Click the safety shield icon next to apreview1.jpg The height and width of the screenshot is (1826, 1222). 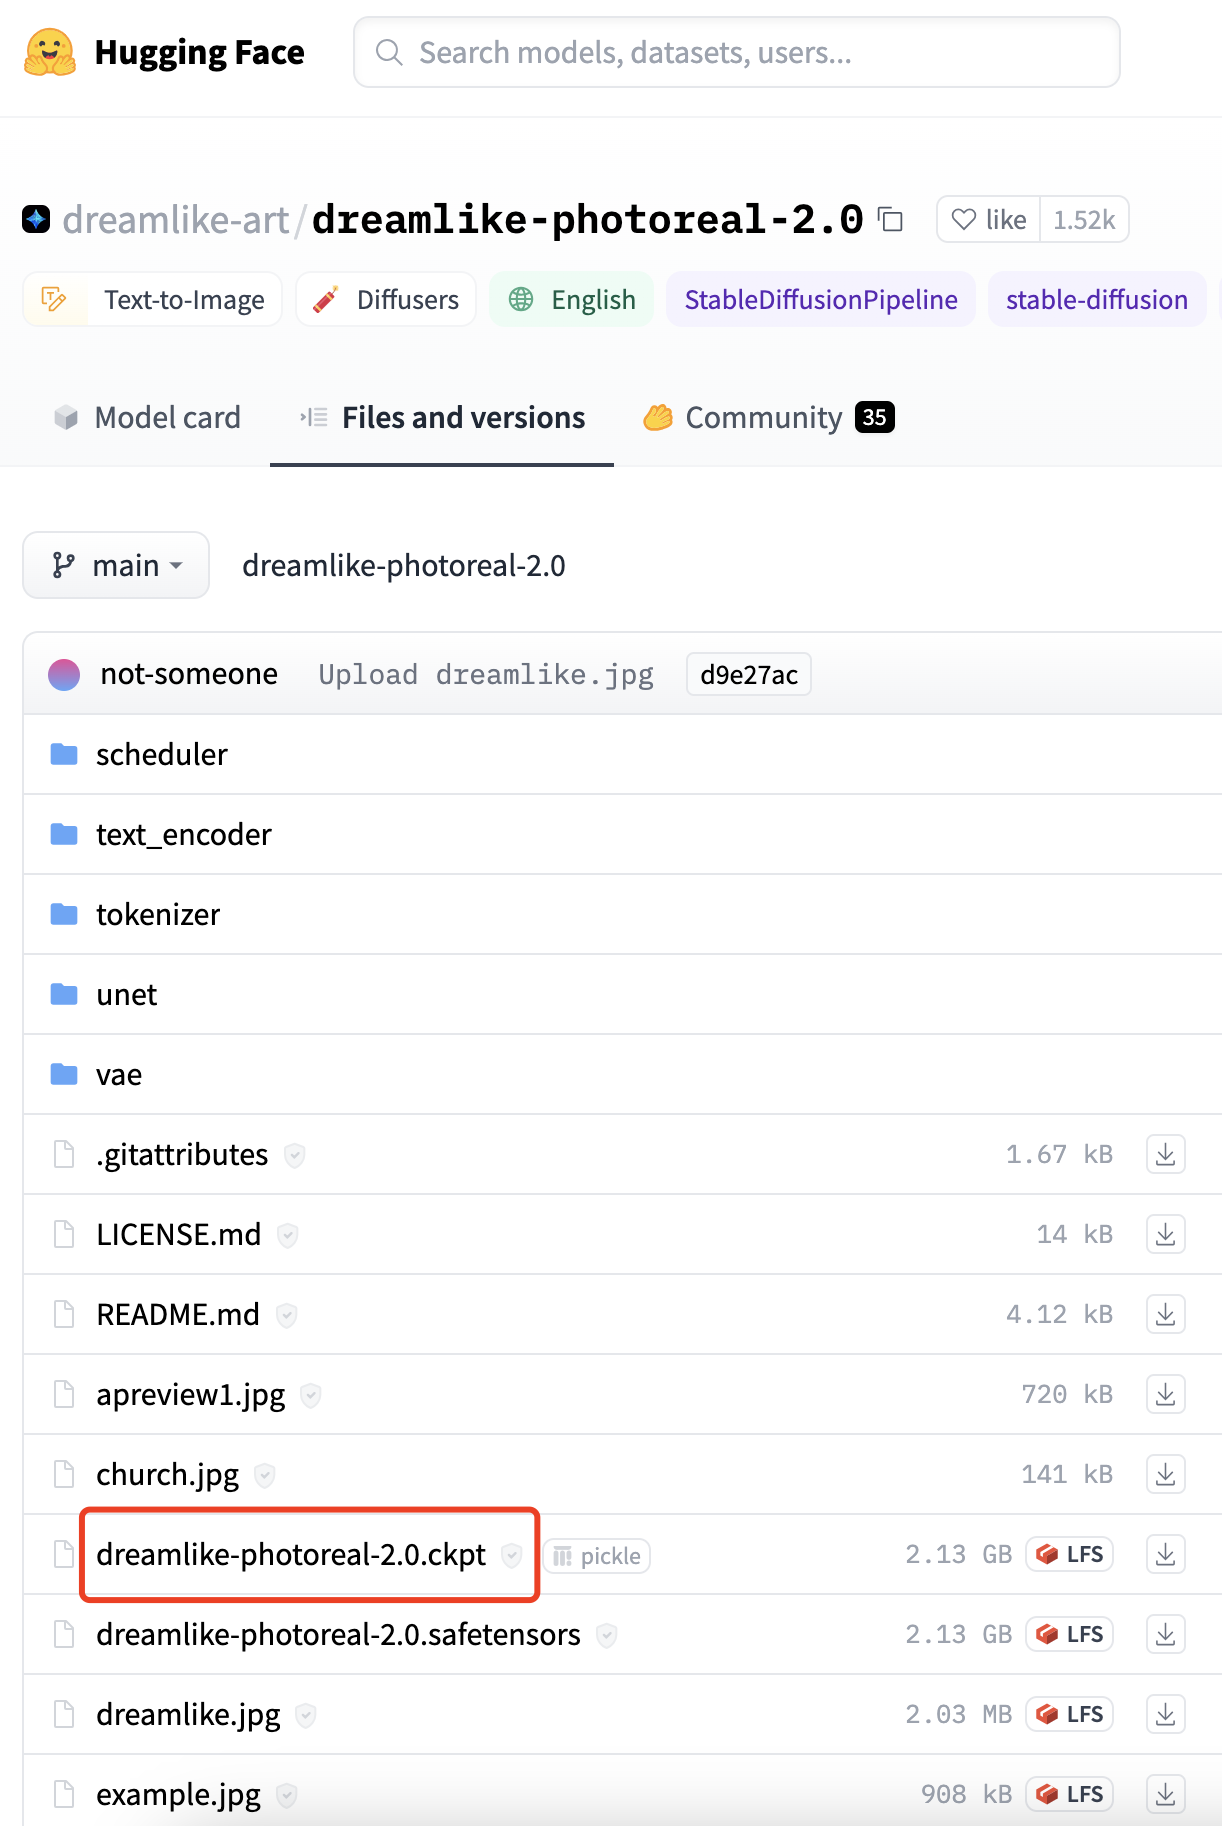[311, 1395]
